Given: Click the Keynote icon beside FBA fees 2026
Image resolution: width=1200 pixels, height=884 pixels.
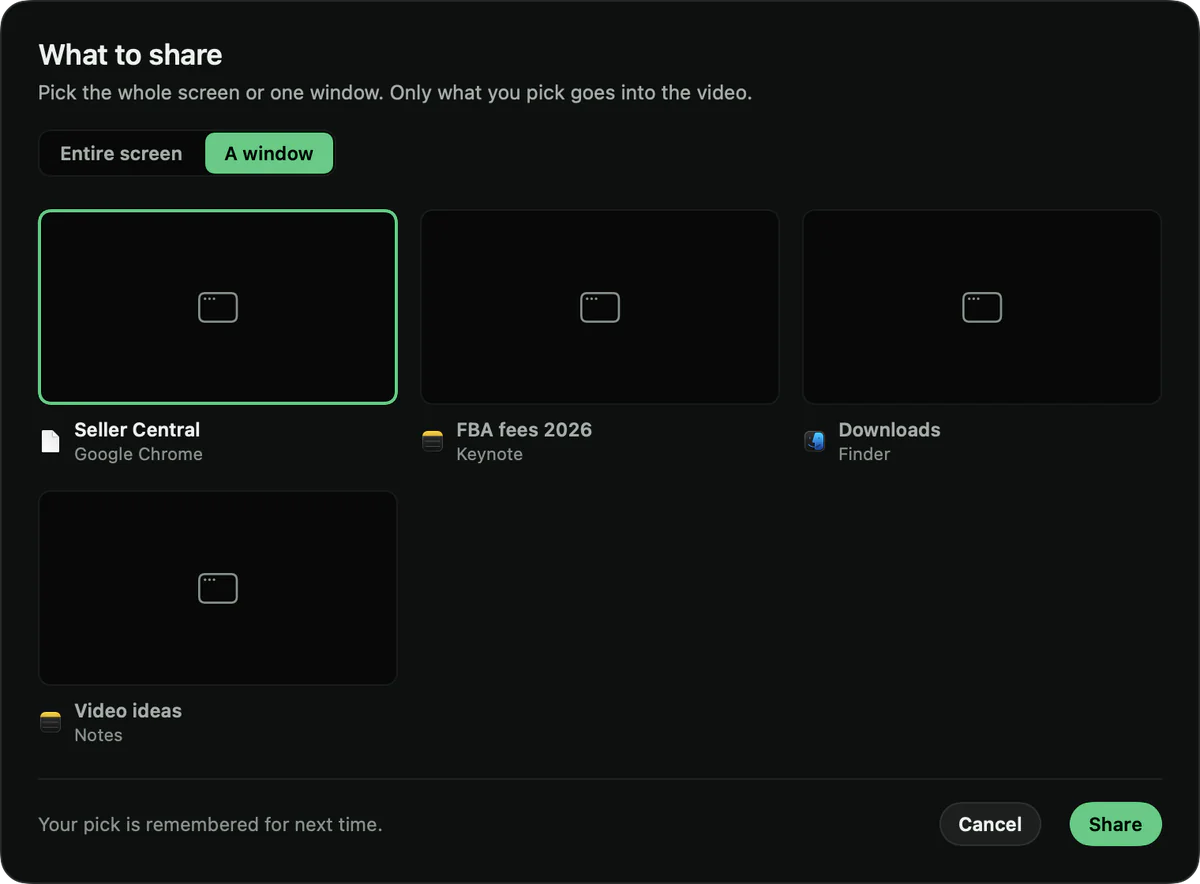Looking at the screenshot, I should (x=432, y=441).
